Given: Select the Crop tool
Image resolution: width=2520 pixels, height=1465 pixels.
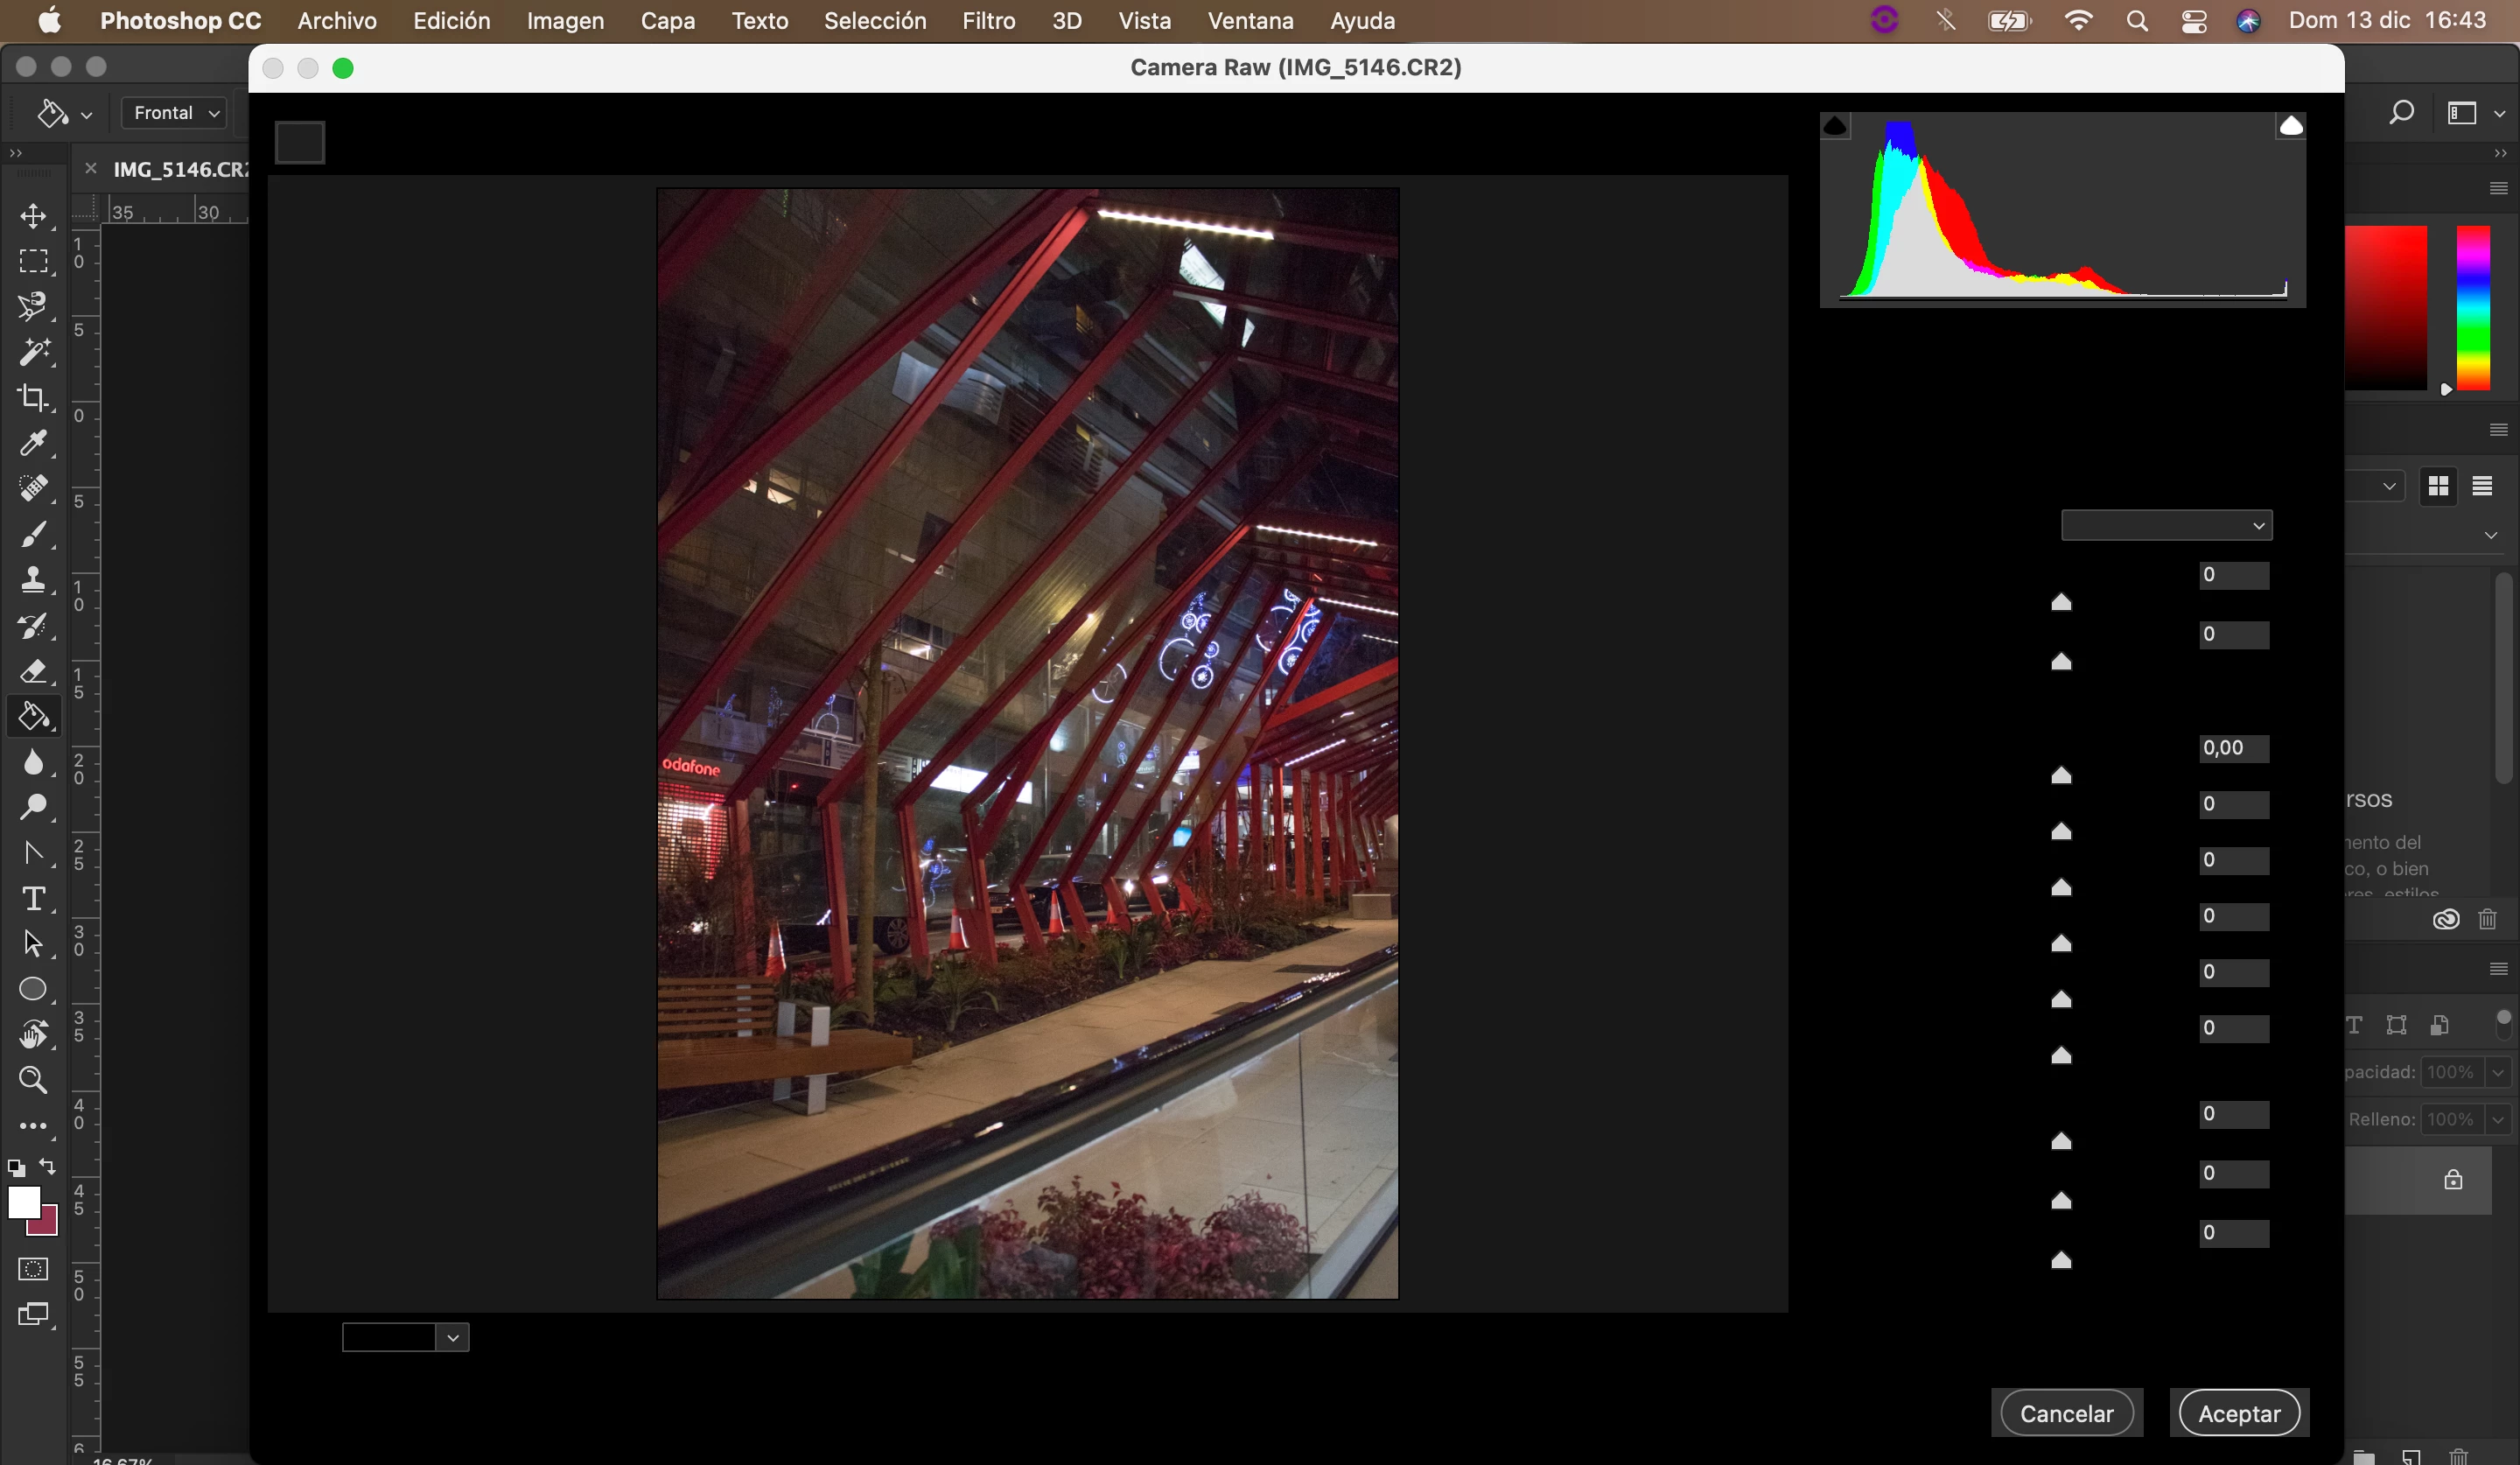Looking at the screenshot, I should pos(33,398).
